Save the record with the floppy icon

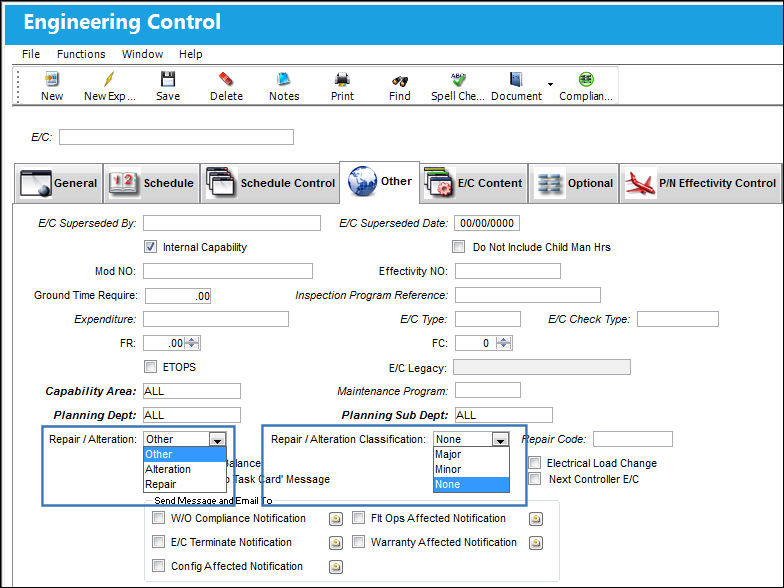(x=168, y=79)
